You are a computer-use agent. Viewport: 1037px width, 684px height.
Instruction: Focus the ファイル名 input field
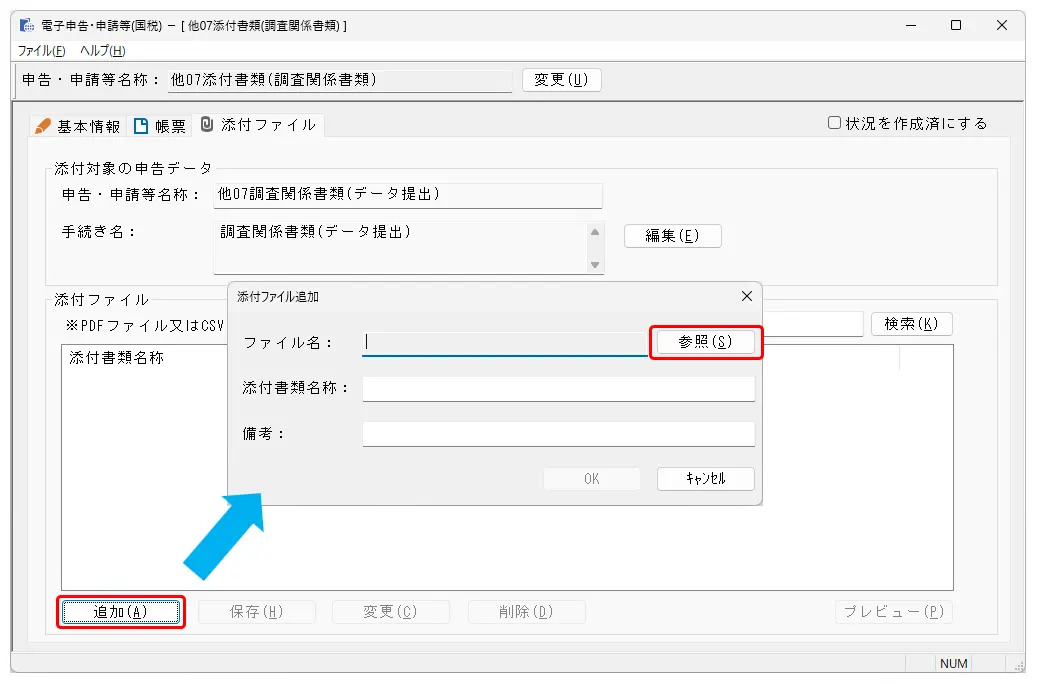coord(505,342)
